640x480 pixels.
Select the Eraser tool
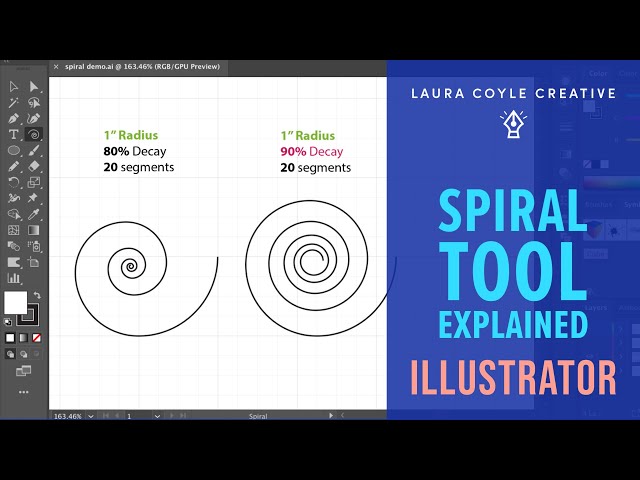point(34,166)
